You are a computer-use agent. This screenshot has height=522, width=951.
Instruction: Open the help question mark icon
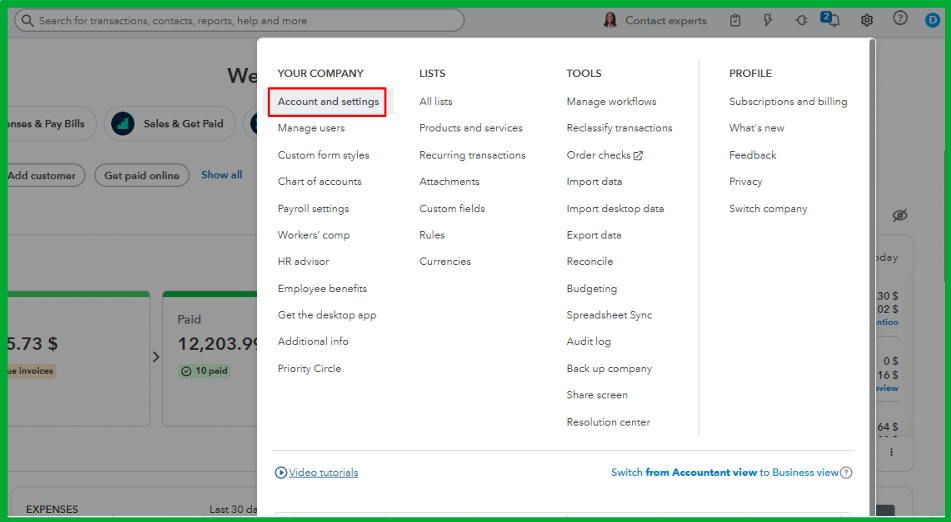900,18
